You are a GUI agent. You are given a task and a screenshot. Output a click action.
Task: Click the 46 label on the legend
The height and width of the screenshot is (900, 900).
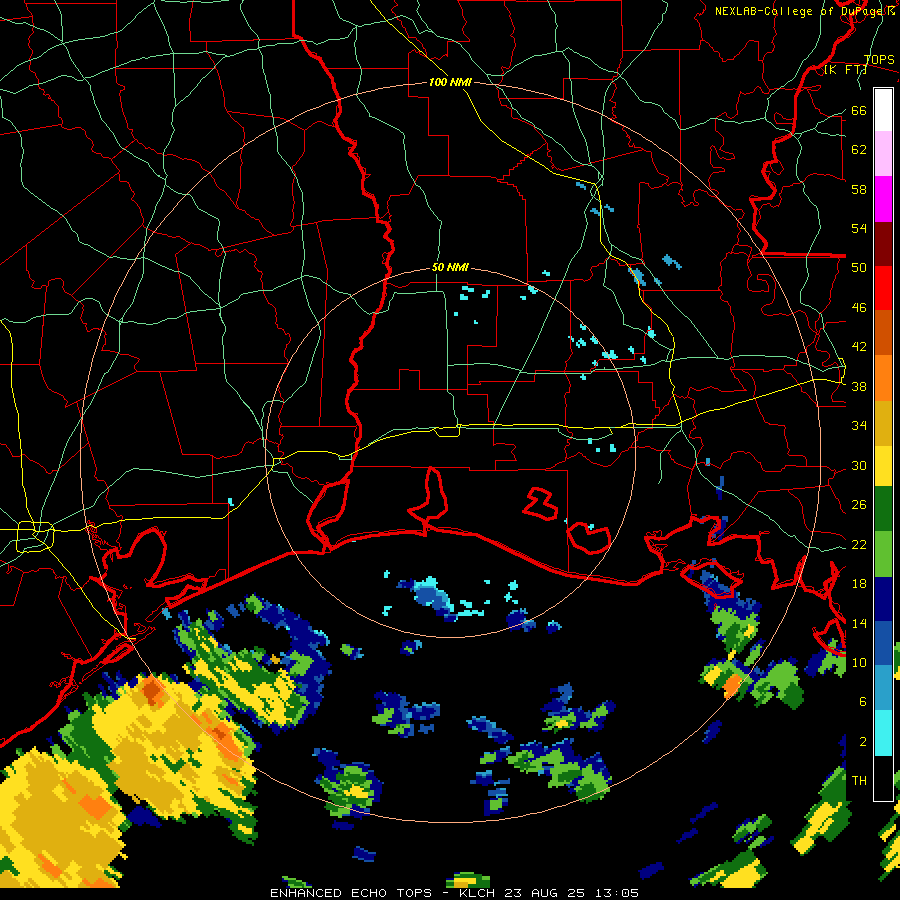coord(859,308)
